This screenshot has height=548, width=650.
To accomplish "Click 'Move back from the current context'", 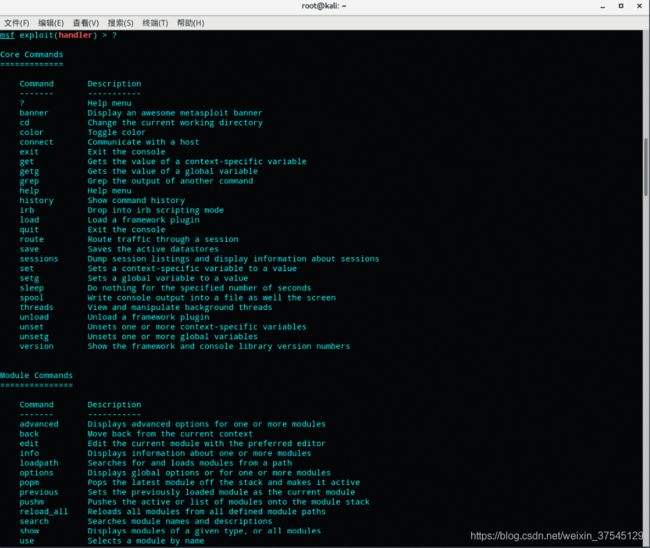I will click(170, 434).
